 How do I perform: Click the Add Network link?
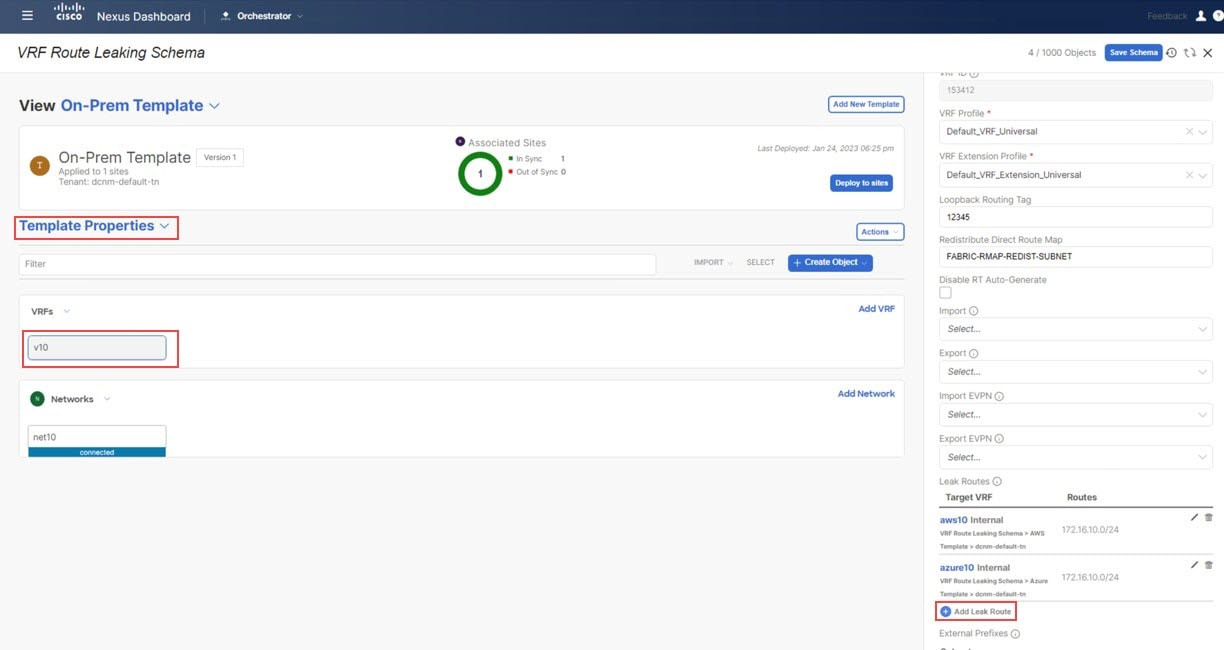pyautogui.click(x=866, y=394)
